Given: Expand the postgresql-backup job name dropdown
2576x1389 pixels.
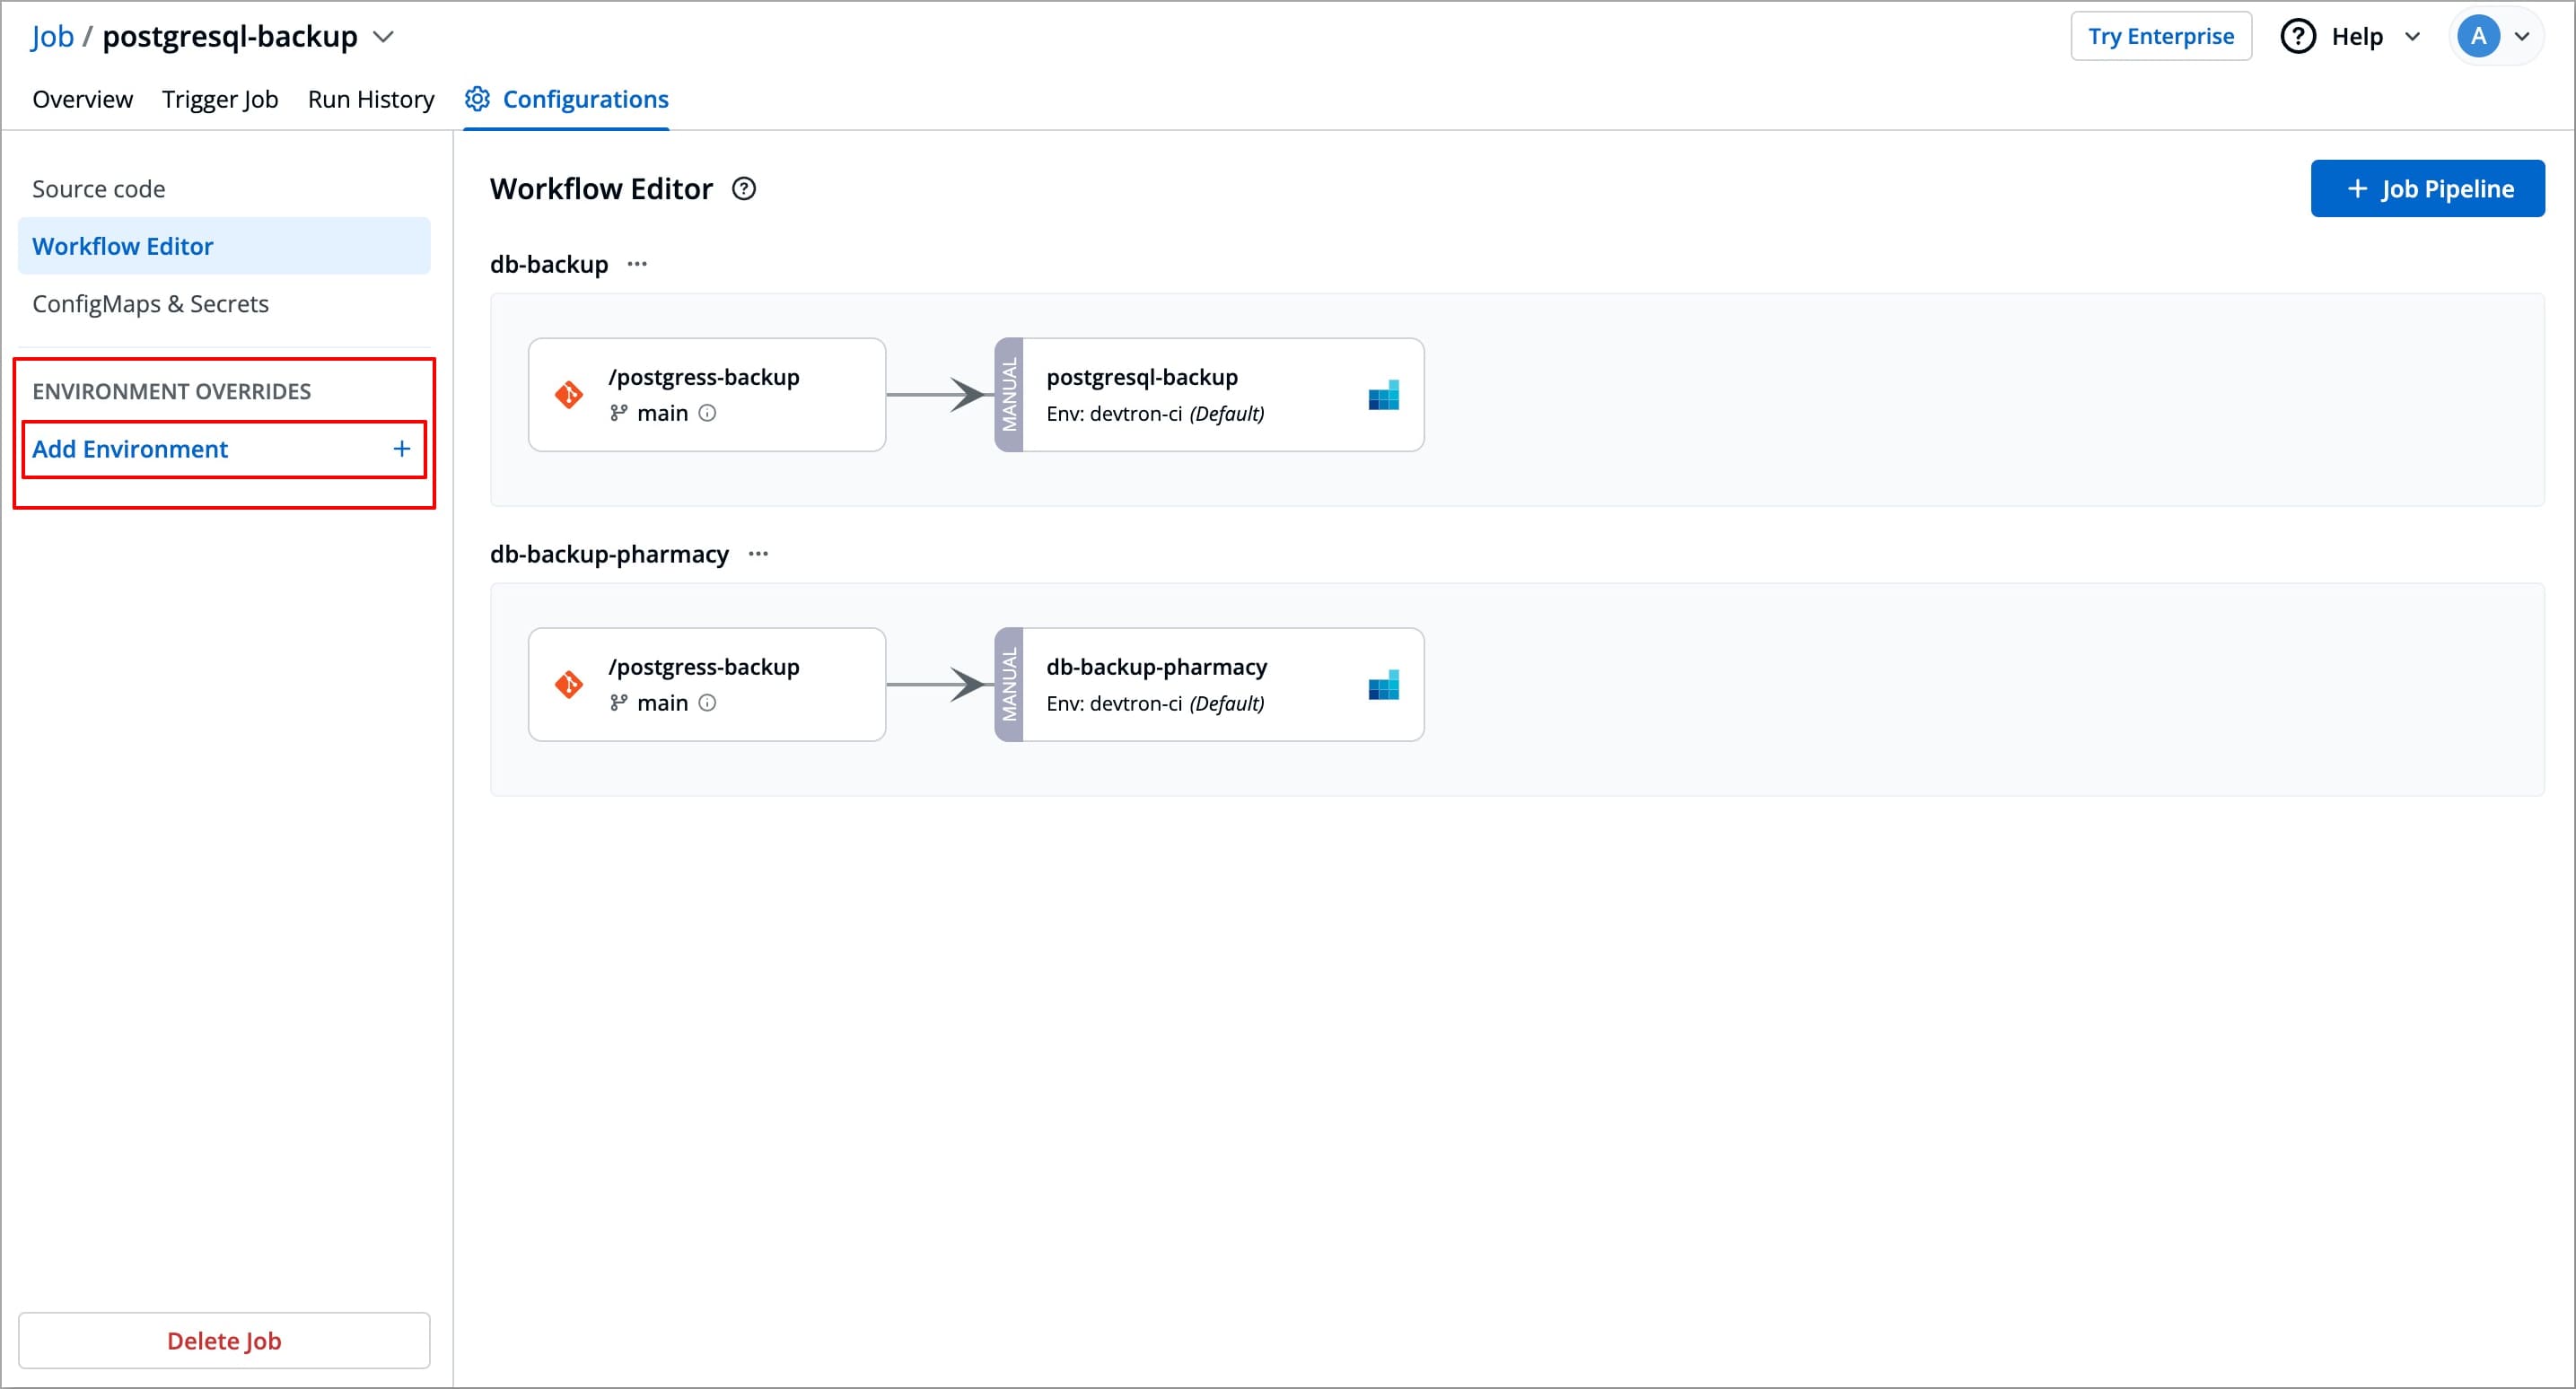Looking at the screenshot, I should pyautogui.click(x=383, y=37).
